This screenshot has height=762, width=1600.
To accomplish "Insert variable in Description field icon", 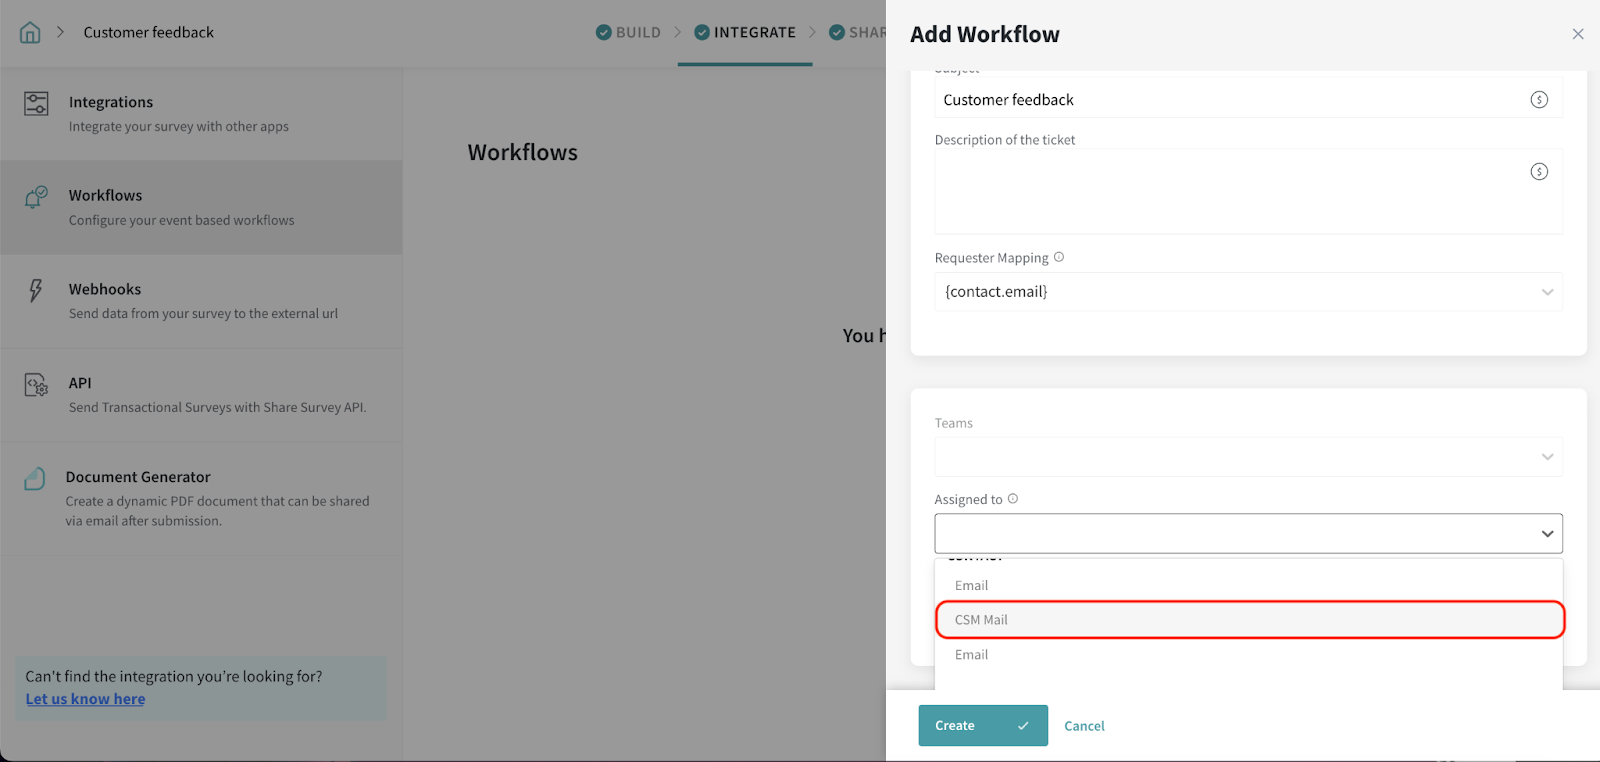I will tap(1539, 172).
